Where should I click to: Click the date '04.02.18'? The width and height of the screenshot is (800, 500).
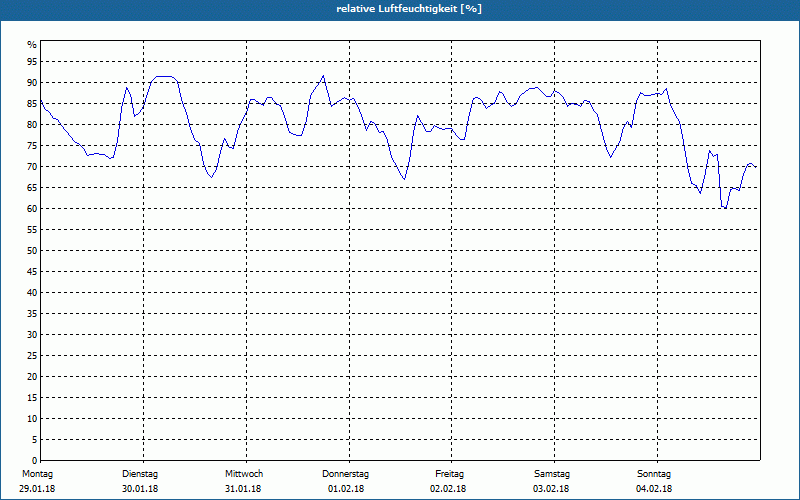coord(654,489)
